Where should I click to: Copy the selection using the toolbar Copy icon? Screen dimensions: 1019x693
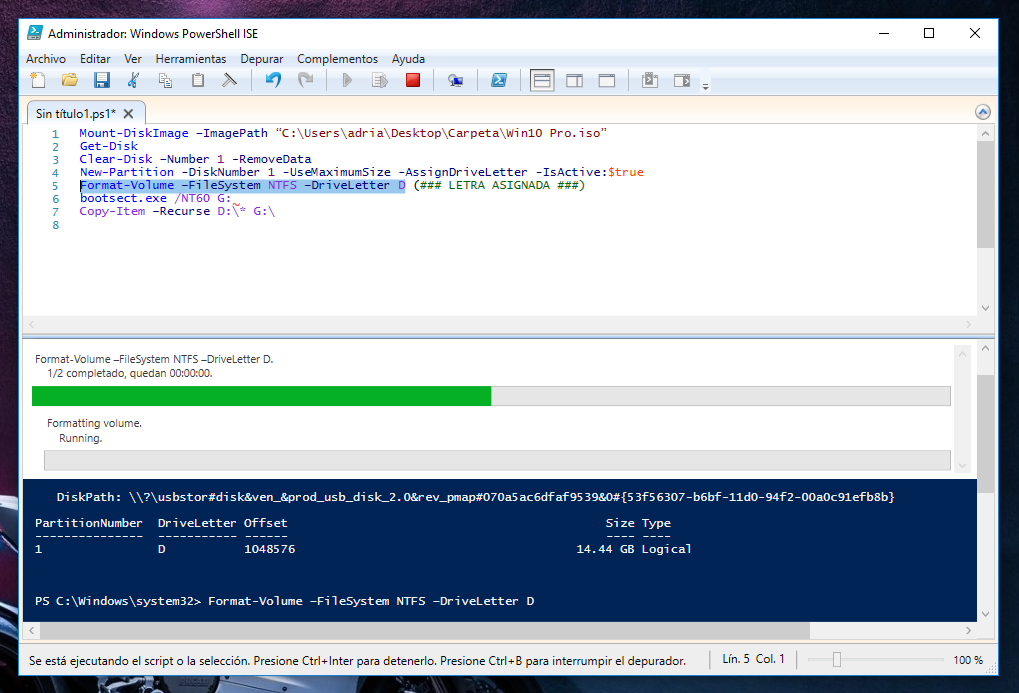(165, 81)
